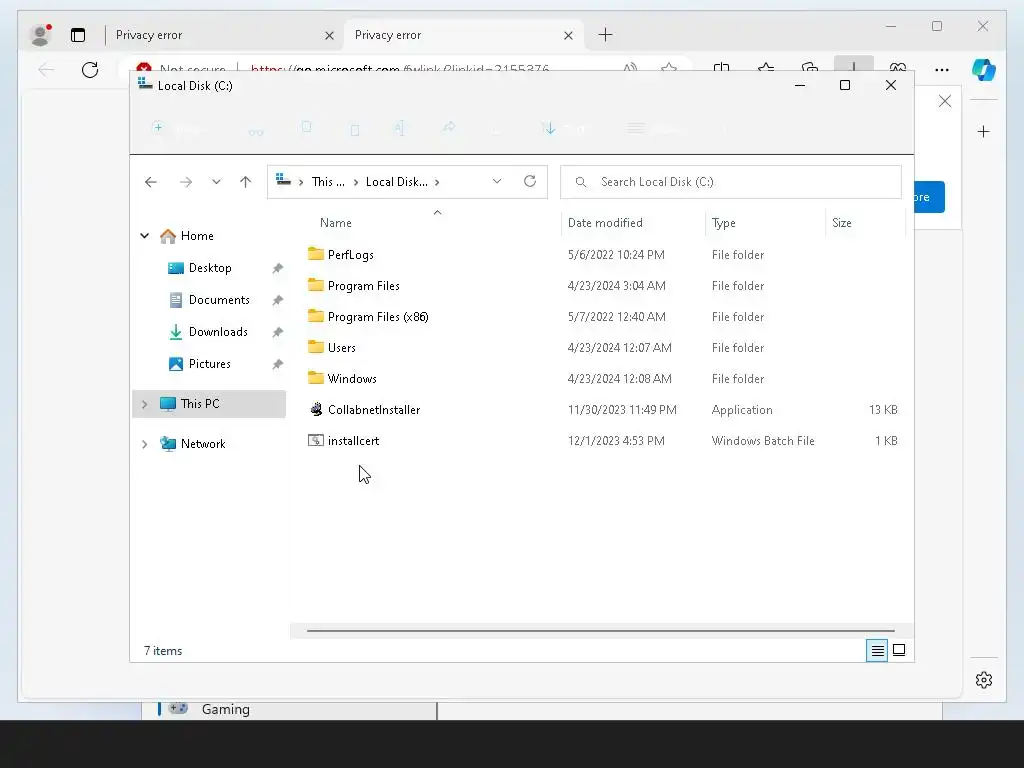
Task: Expand the Network tree node
Action: (x=144, y=444)
